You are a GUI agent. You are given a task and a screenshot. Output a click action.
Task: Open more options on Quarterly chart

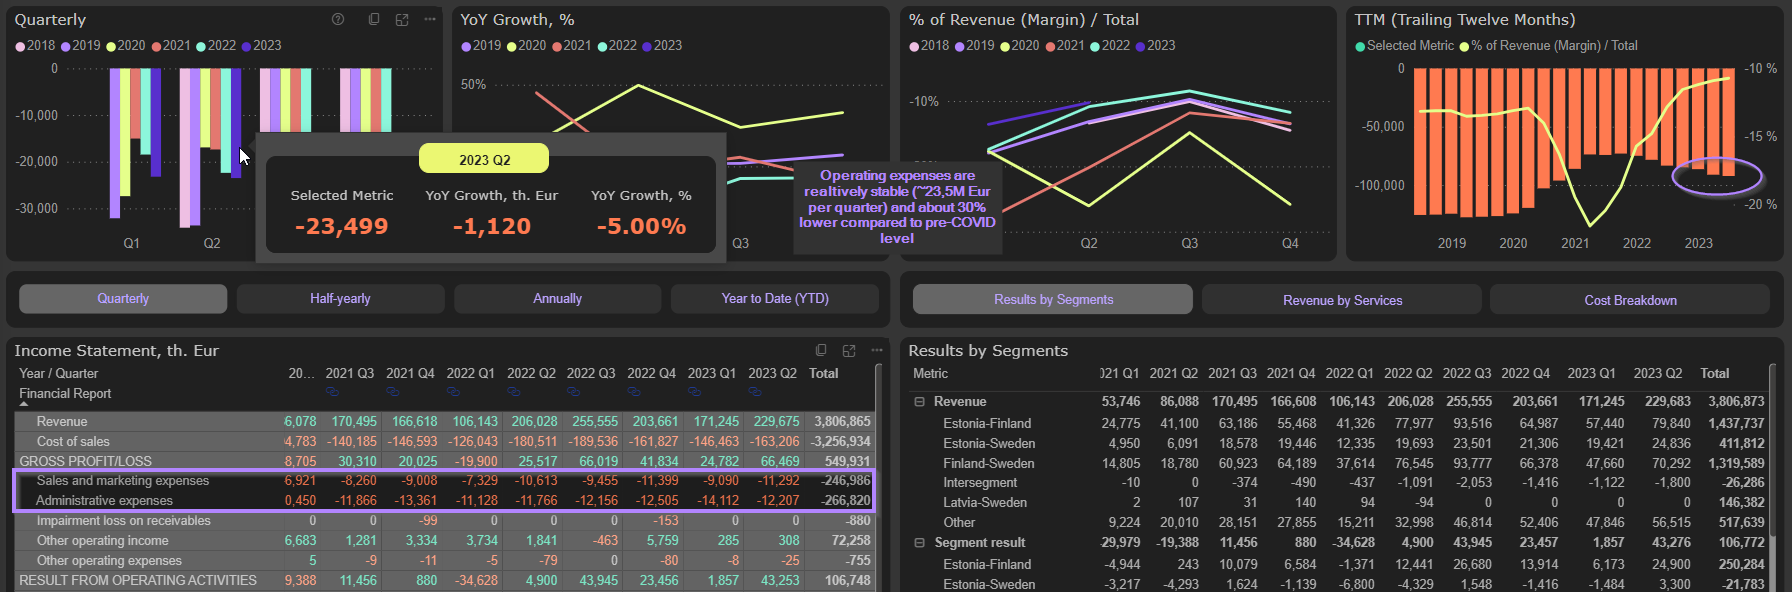[430, 19]
